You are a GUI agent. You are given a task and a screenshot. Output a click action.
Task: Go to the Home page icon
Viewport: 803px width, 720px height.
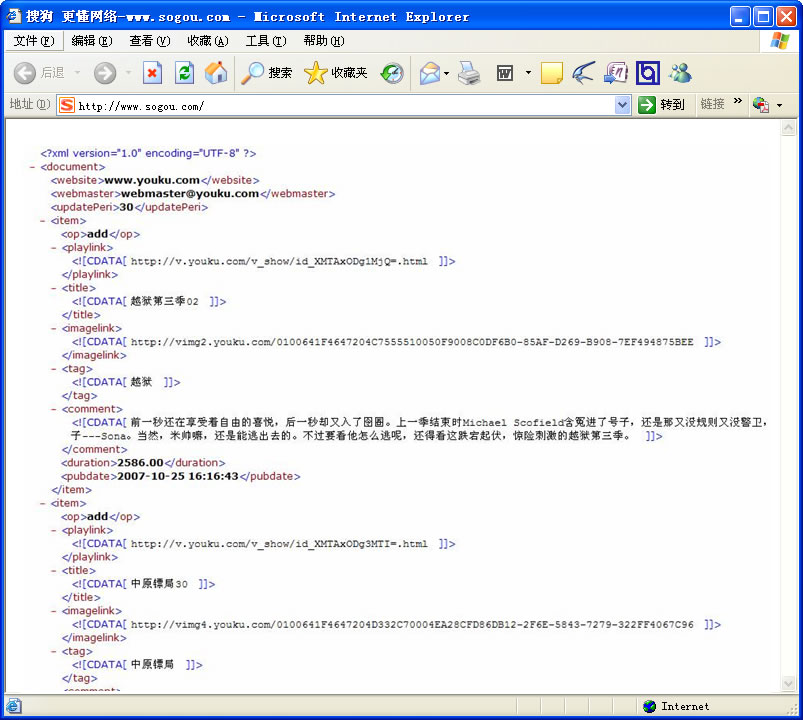pos(215,73)
